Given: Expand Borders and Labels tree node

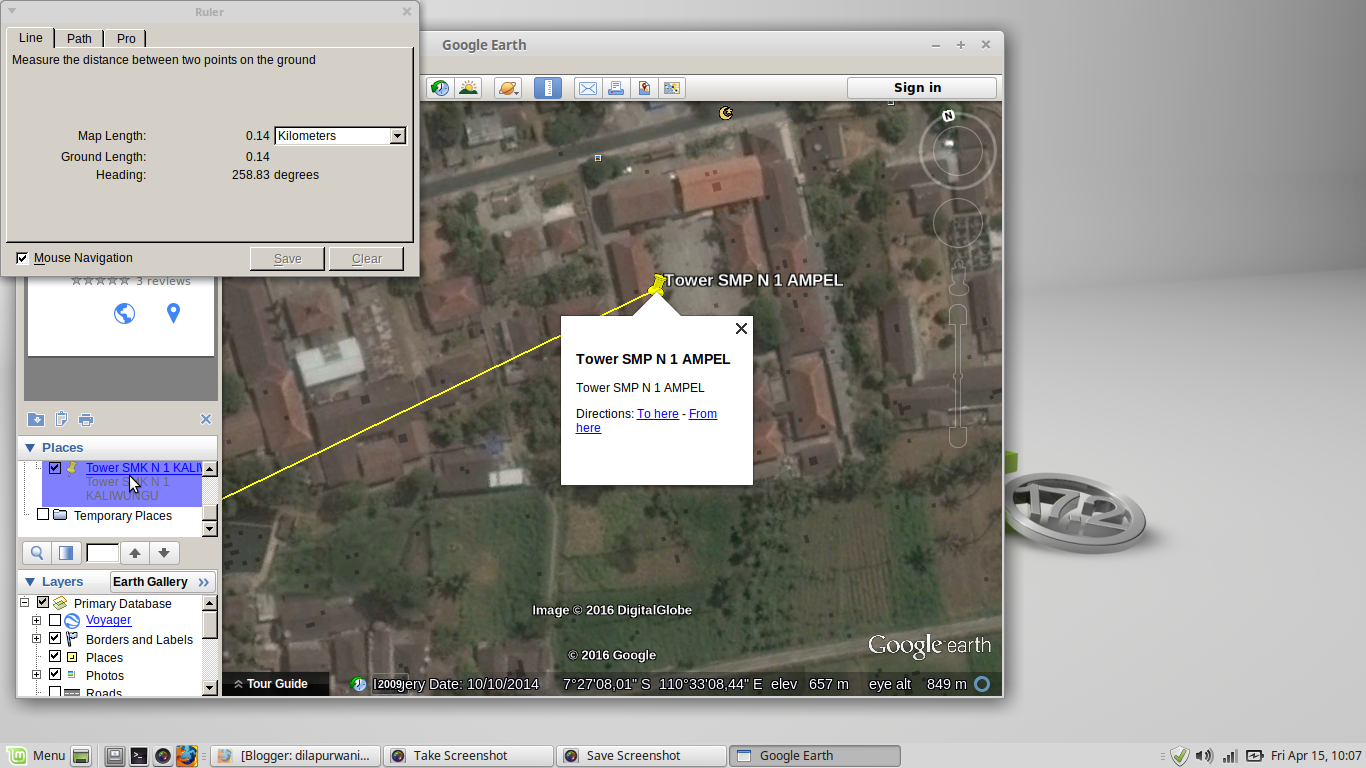Looking at the screenshot, I should 37,638.
